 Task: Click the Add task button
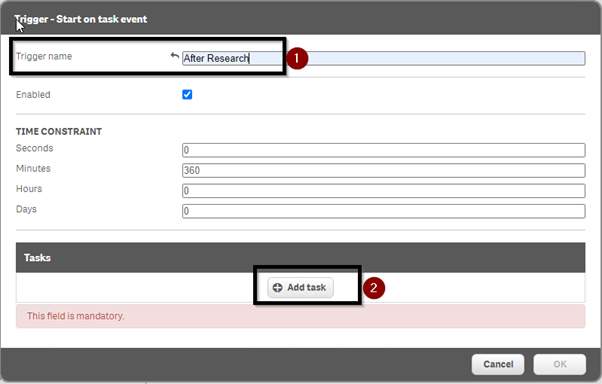300,287
